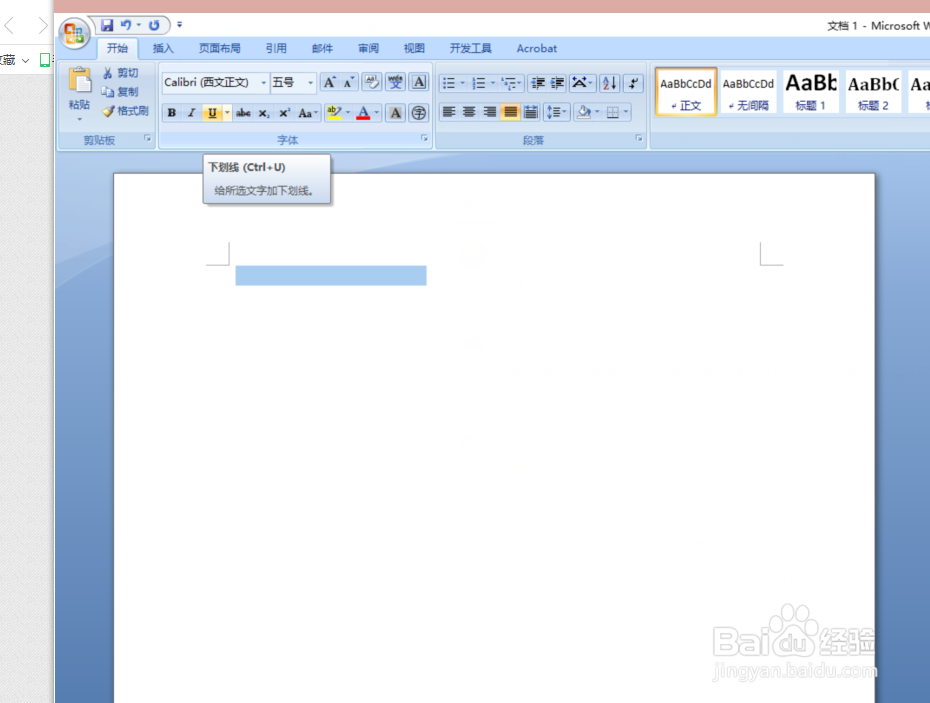
Task: Expand the undo history dropdown arrow
Action: tap(139, 25)
